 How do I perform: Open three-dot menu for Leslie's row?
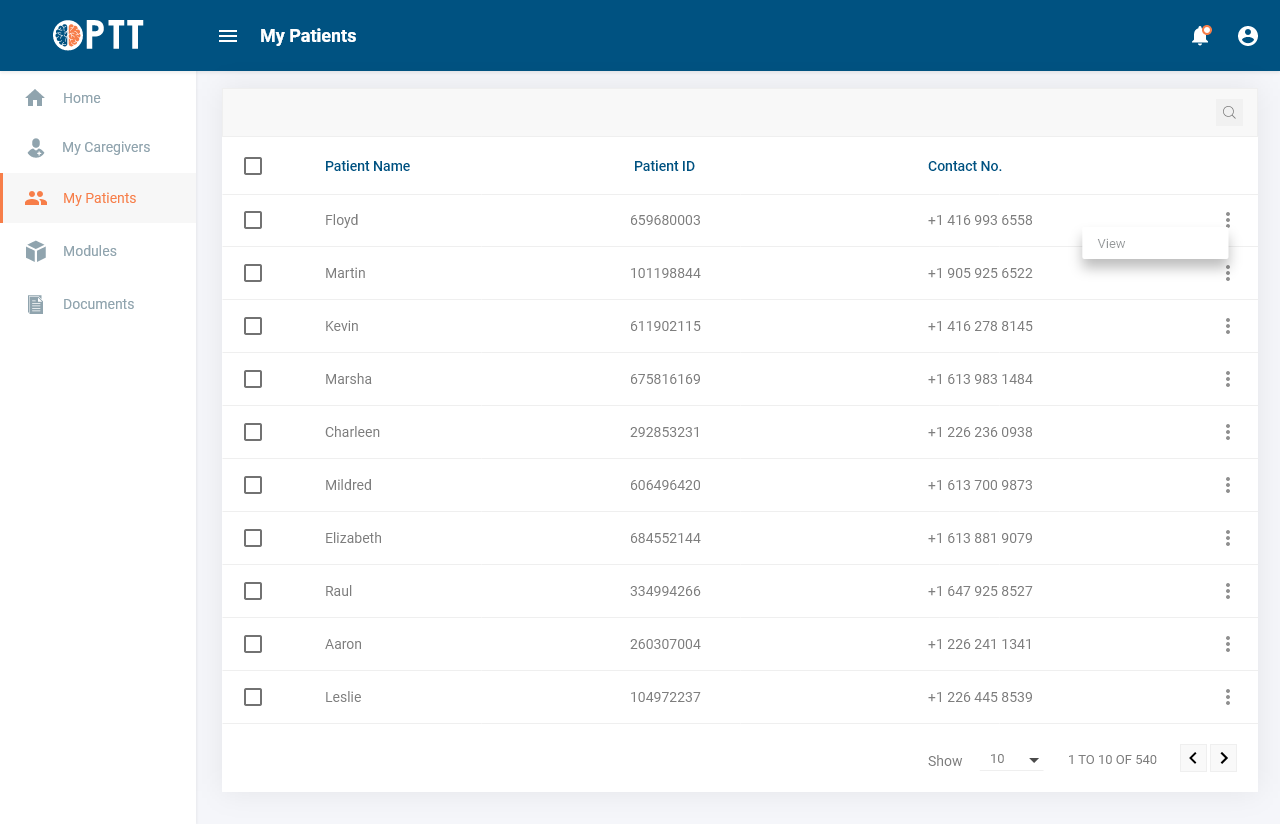[1228, 697]
